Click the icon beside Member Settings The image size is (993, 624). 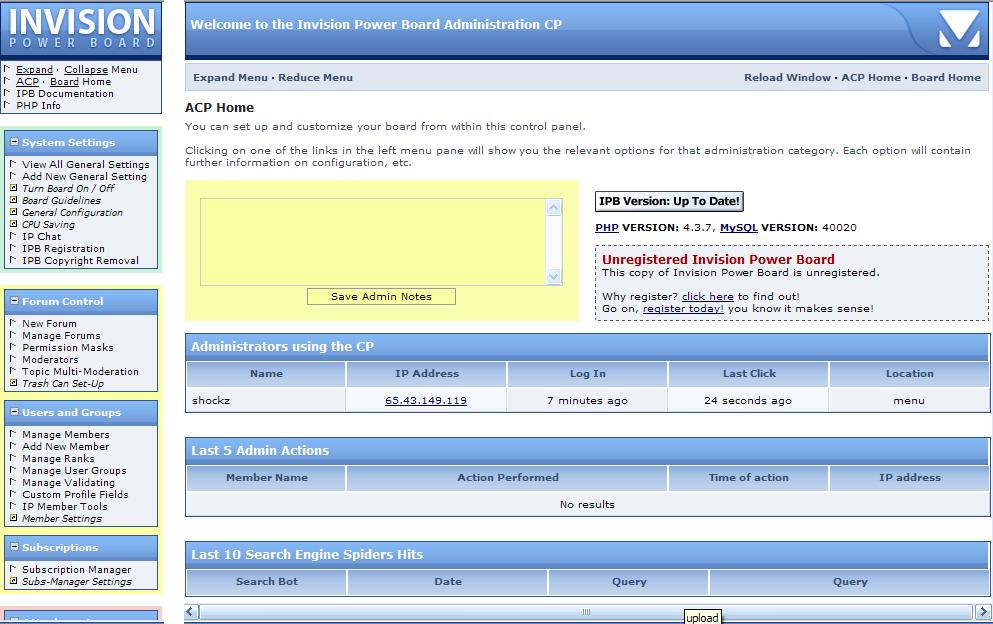pos(13,518)
